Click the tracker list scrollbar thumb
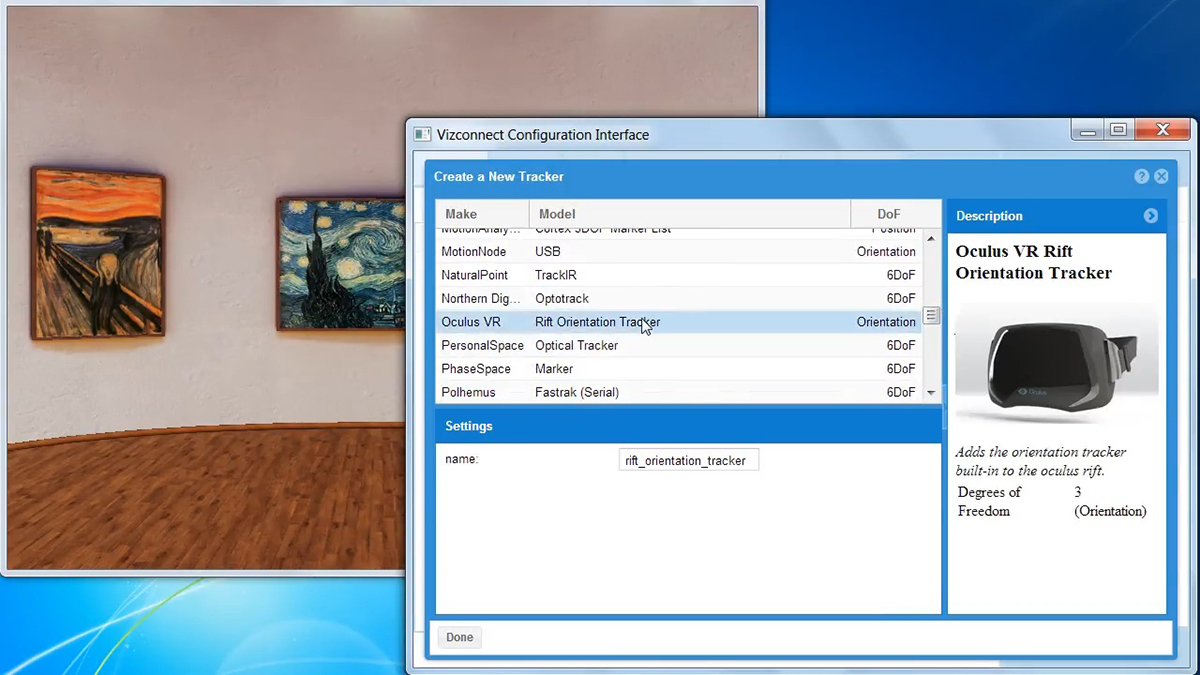The width and height of the screenshot is (1200, 675). (x=931, y=315)
